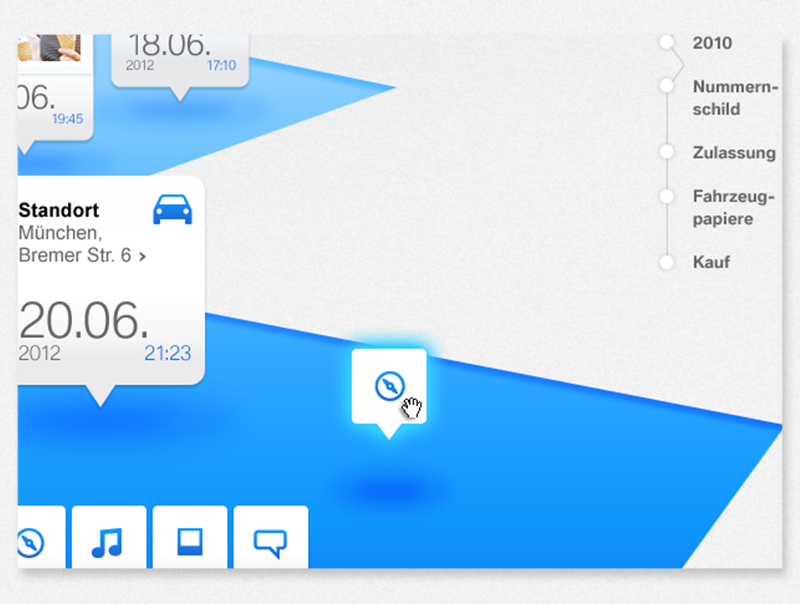Jump to the Kauf timeline entry
The height and width of the screenshot is (604, 800).
[x=711, y=262]
